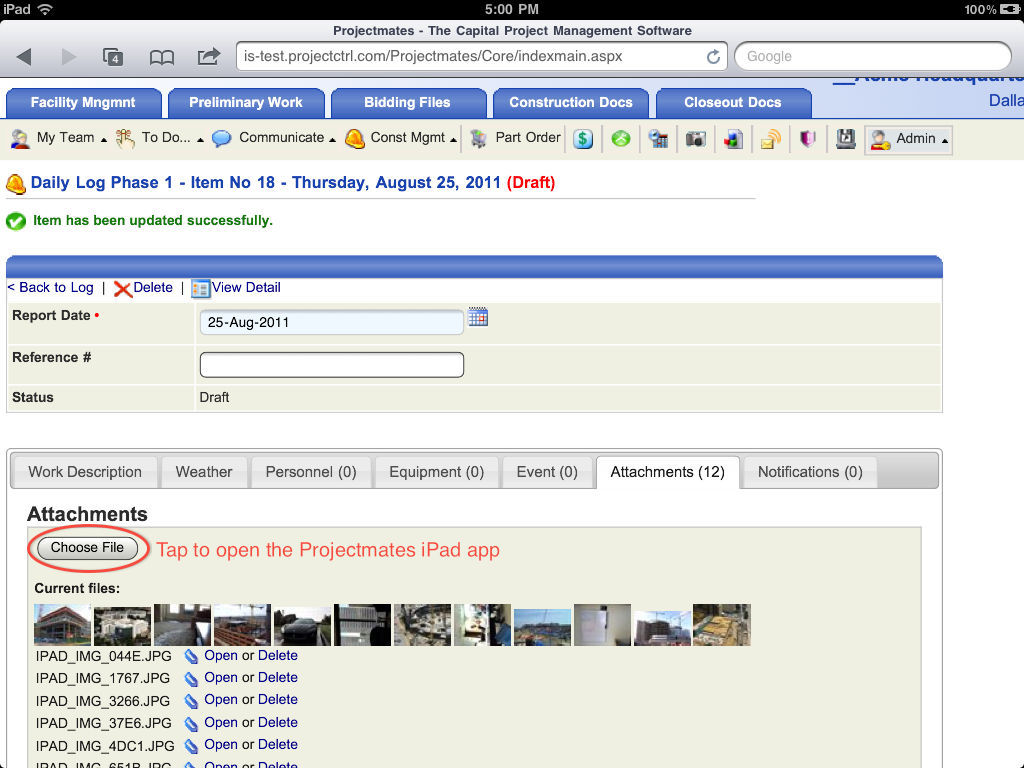Image resolution: width=1024 pixels, height=768 pixels.
Task: Click the first attachment thumbnail of red building
Action: coord(63,625)
